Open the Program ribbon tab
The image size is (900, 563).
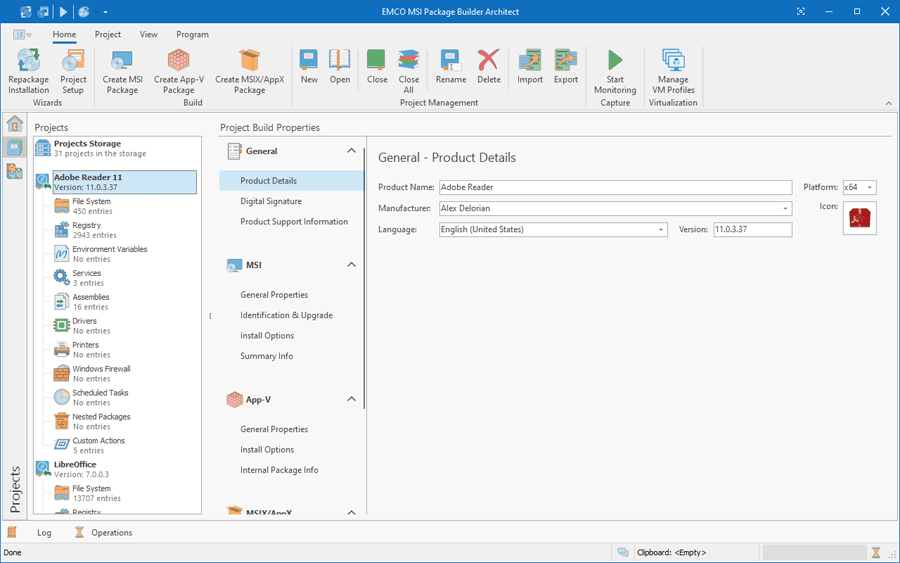coord(192,34)
